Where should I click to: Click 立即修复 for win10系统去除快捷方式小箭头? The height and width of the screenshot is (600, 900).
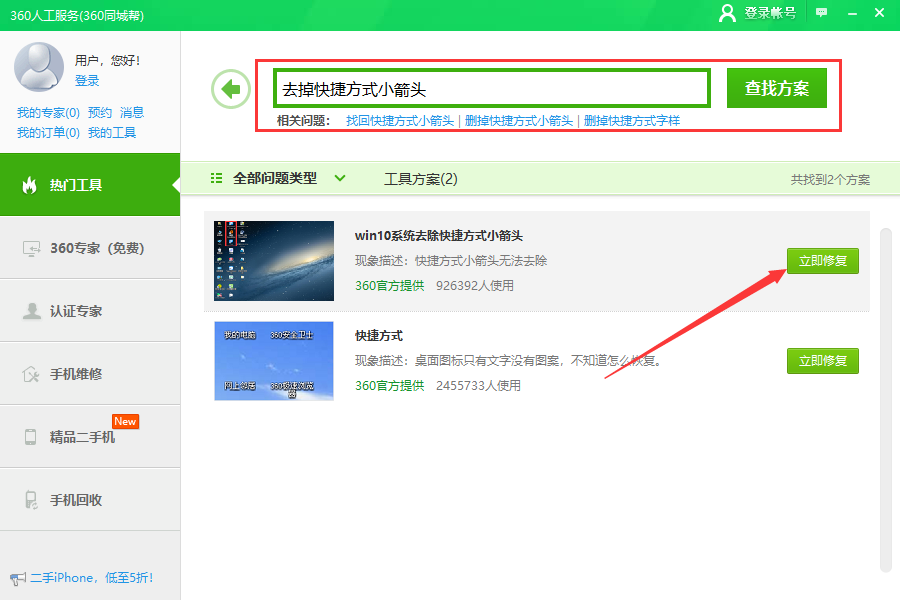coord(822,261)
